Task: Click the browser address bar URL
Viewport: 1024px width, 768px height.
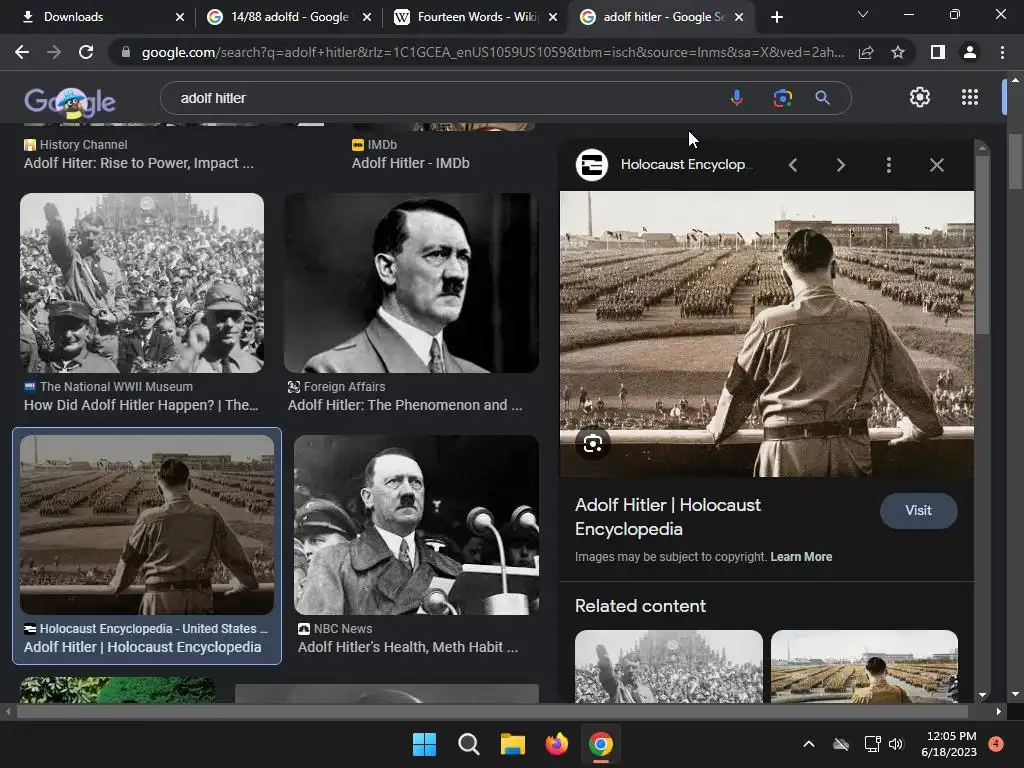Action: tap(492, 52)
